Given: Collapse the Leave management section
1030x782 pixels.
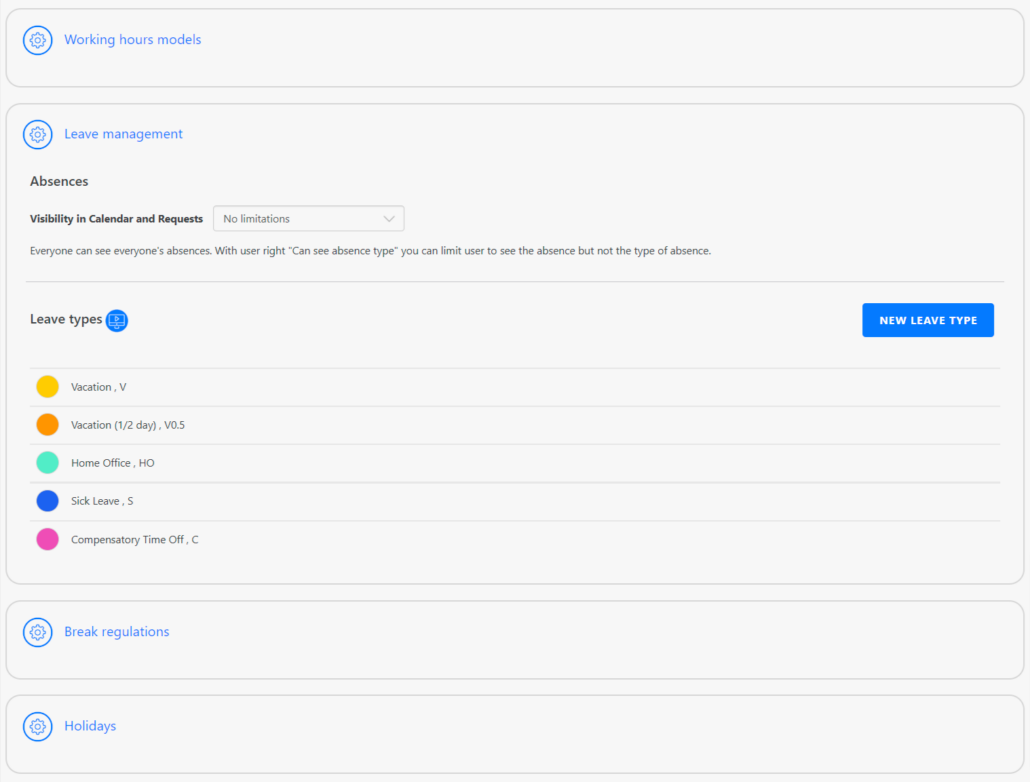Looking at the screenshot, I should (123, 134).
